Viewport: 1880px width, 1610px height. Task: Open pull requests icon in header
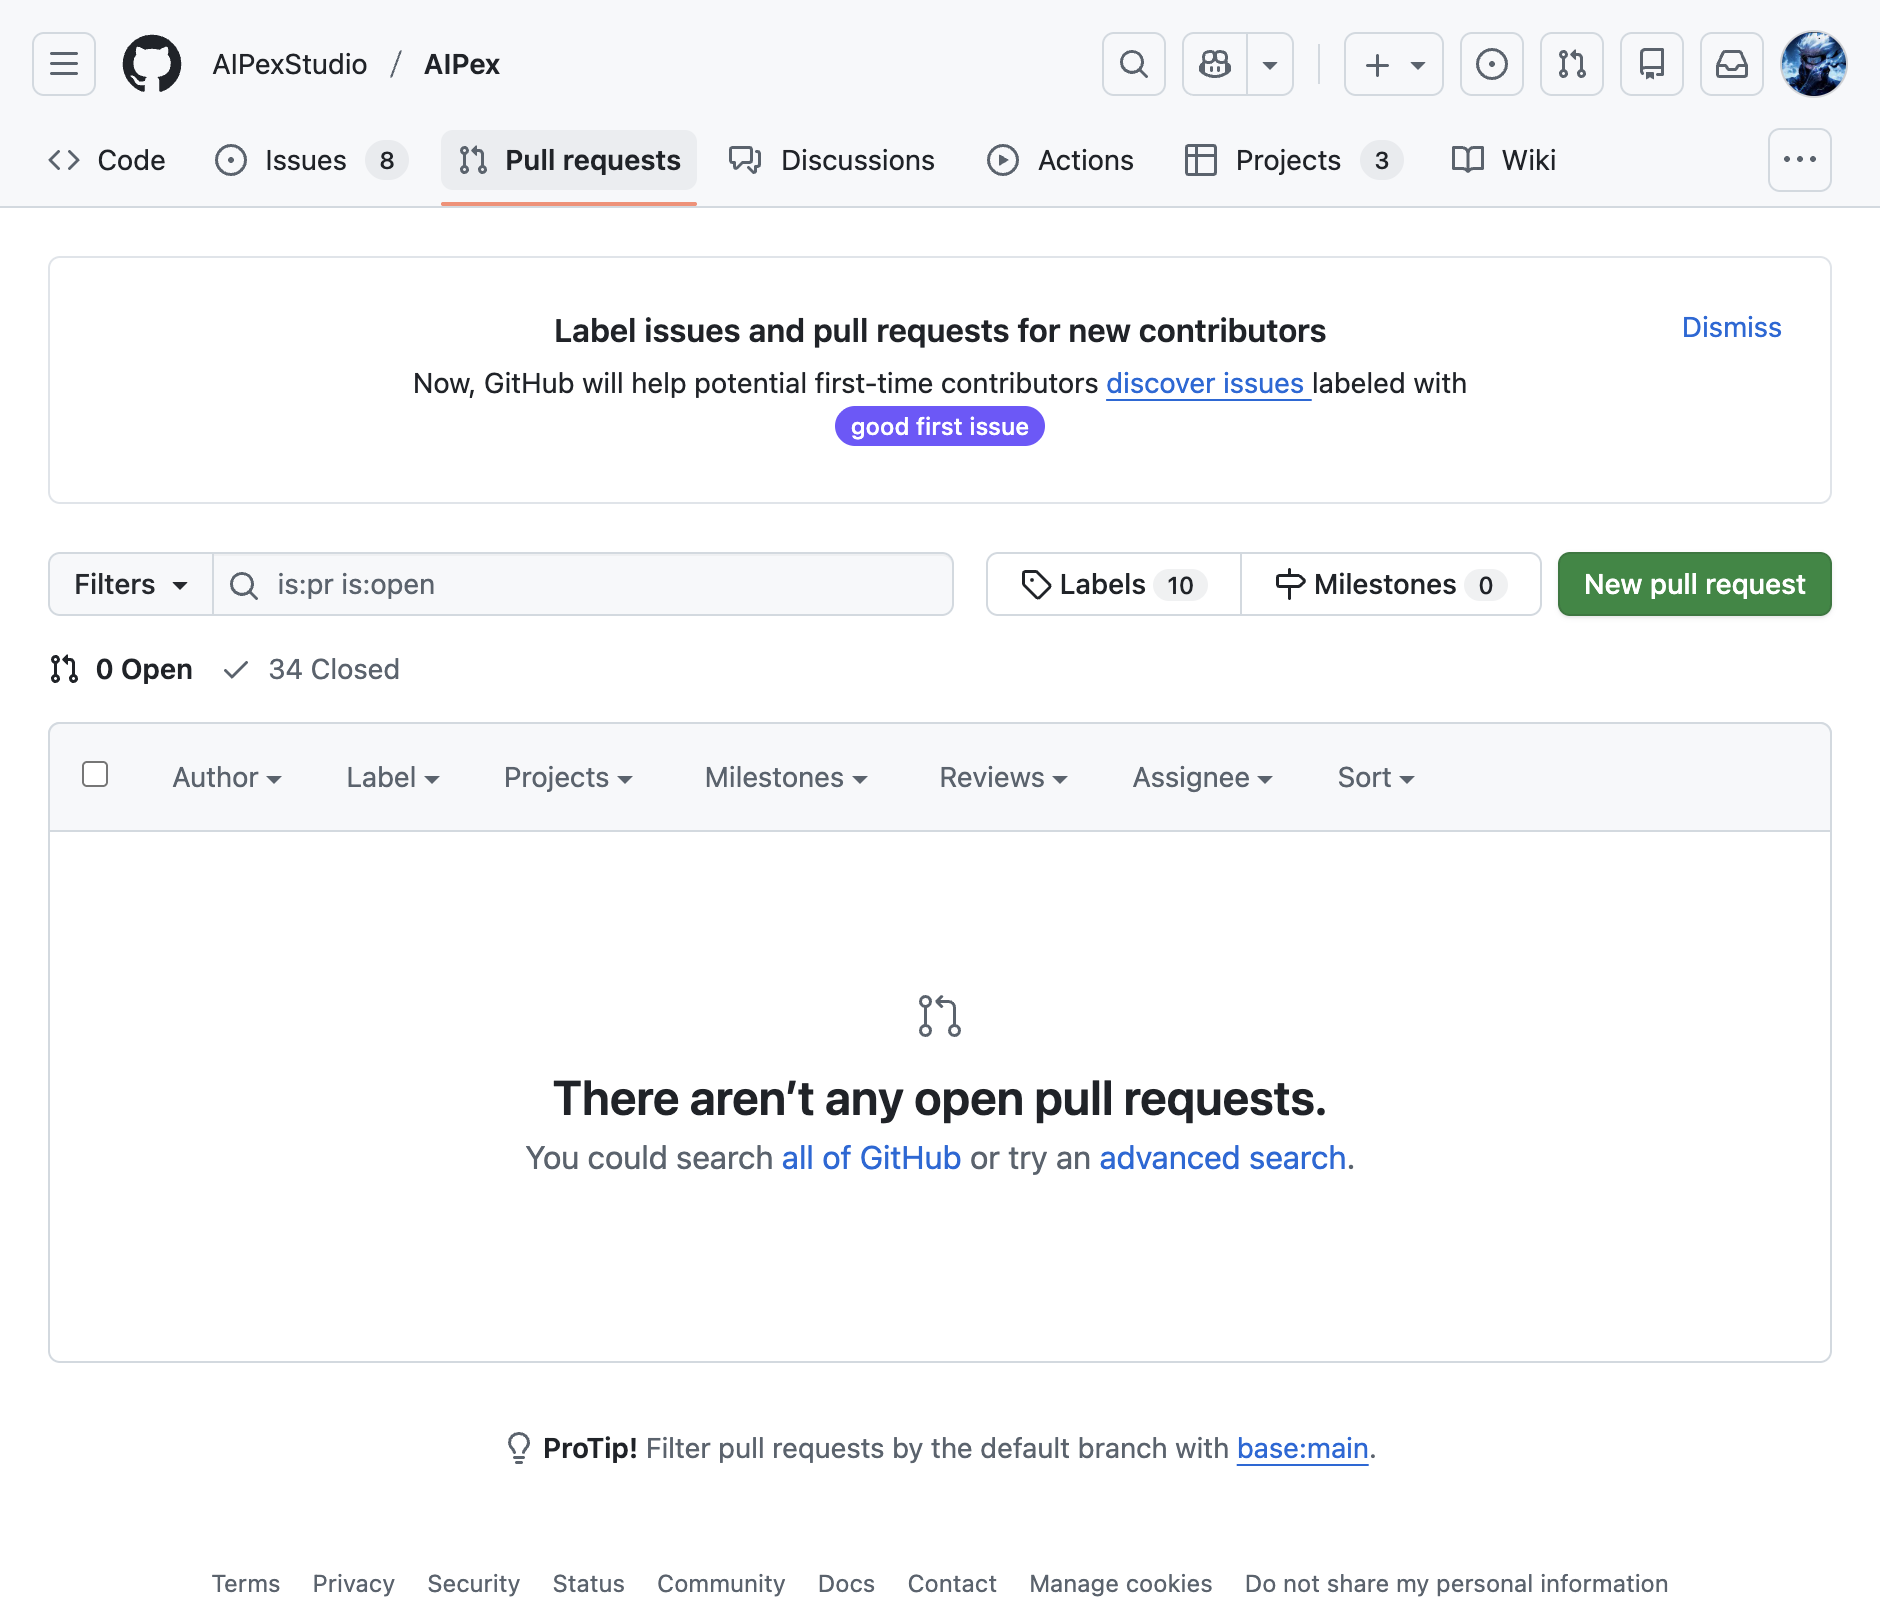tap(1571, 64)
